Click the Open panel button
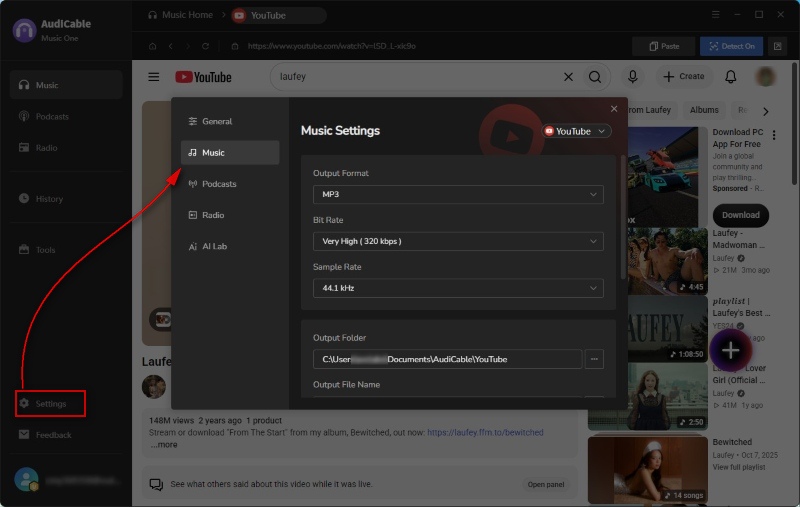The width and height of the screenshot is (800, 507). 545,484
